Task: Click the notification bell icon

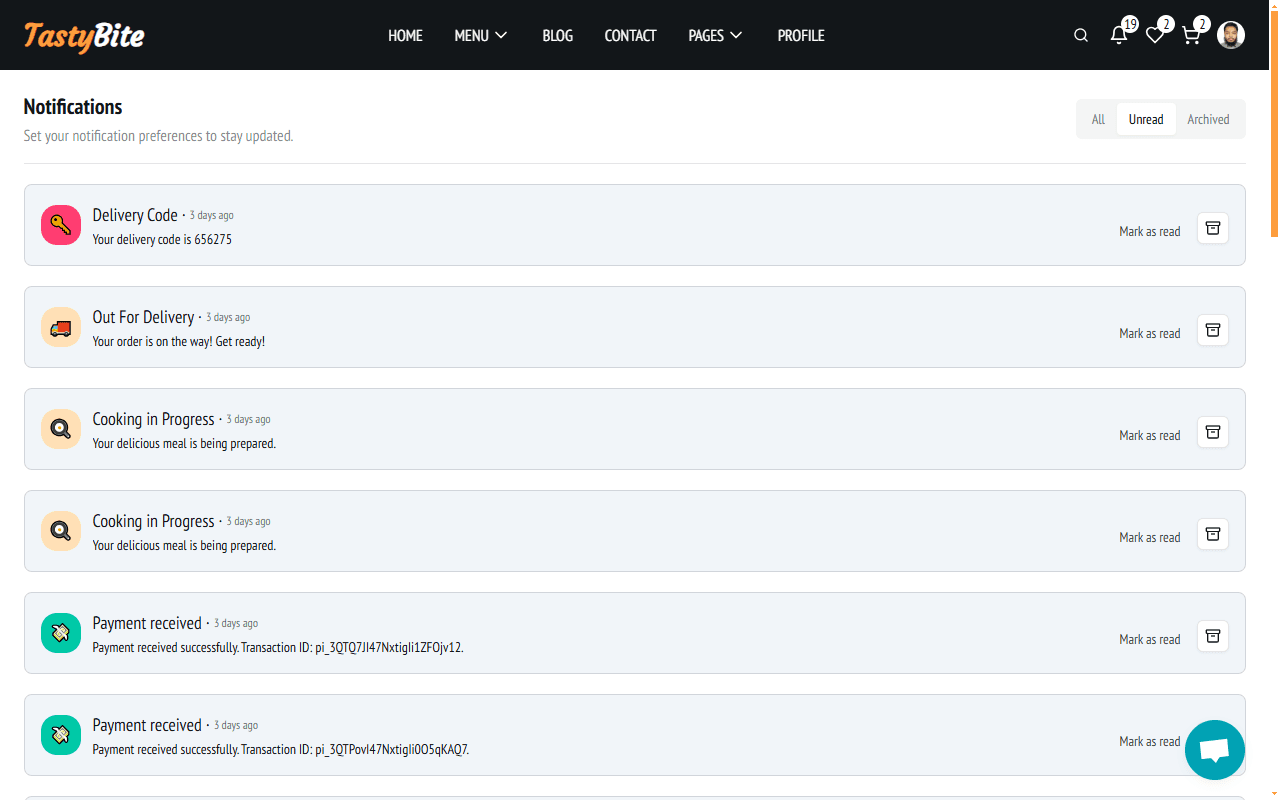Action: pyautogui.click(x=1119, y=36)
